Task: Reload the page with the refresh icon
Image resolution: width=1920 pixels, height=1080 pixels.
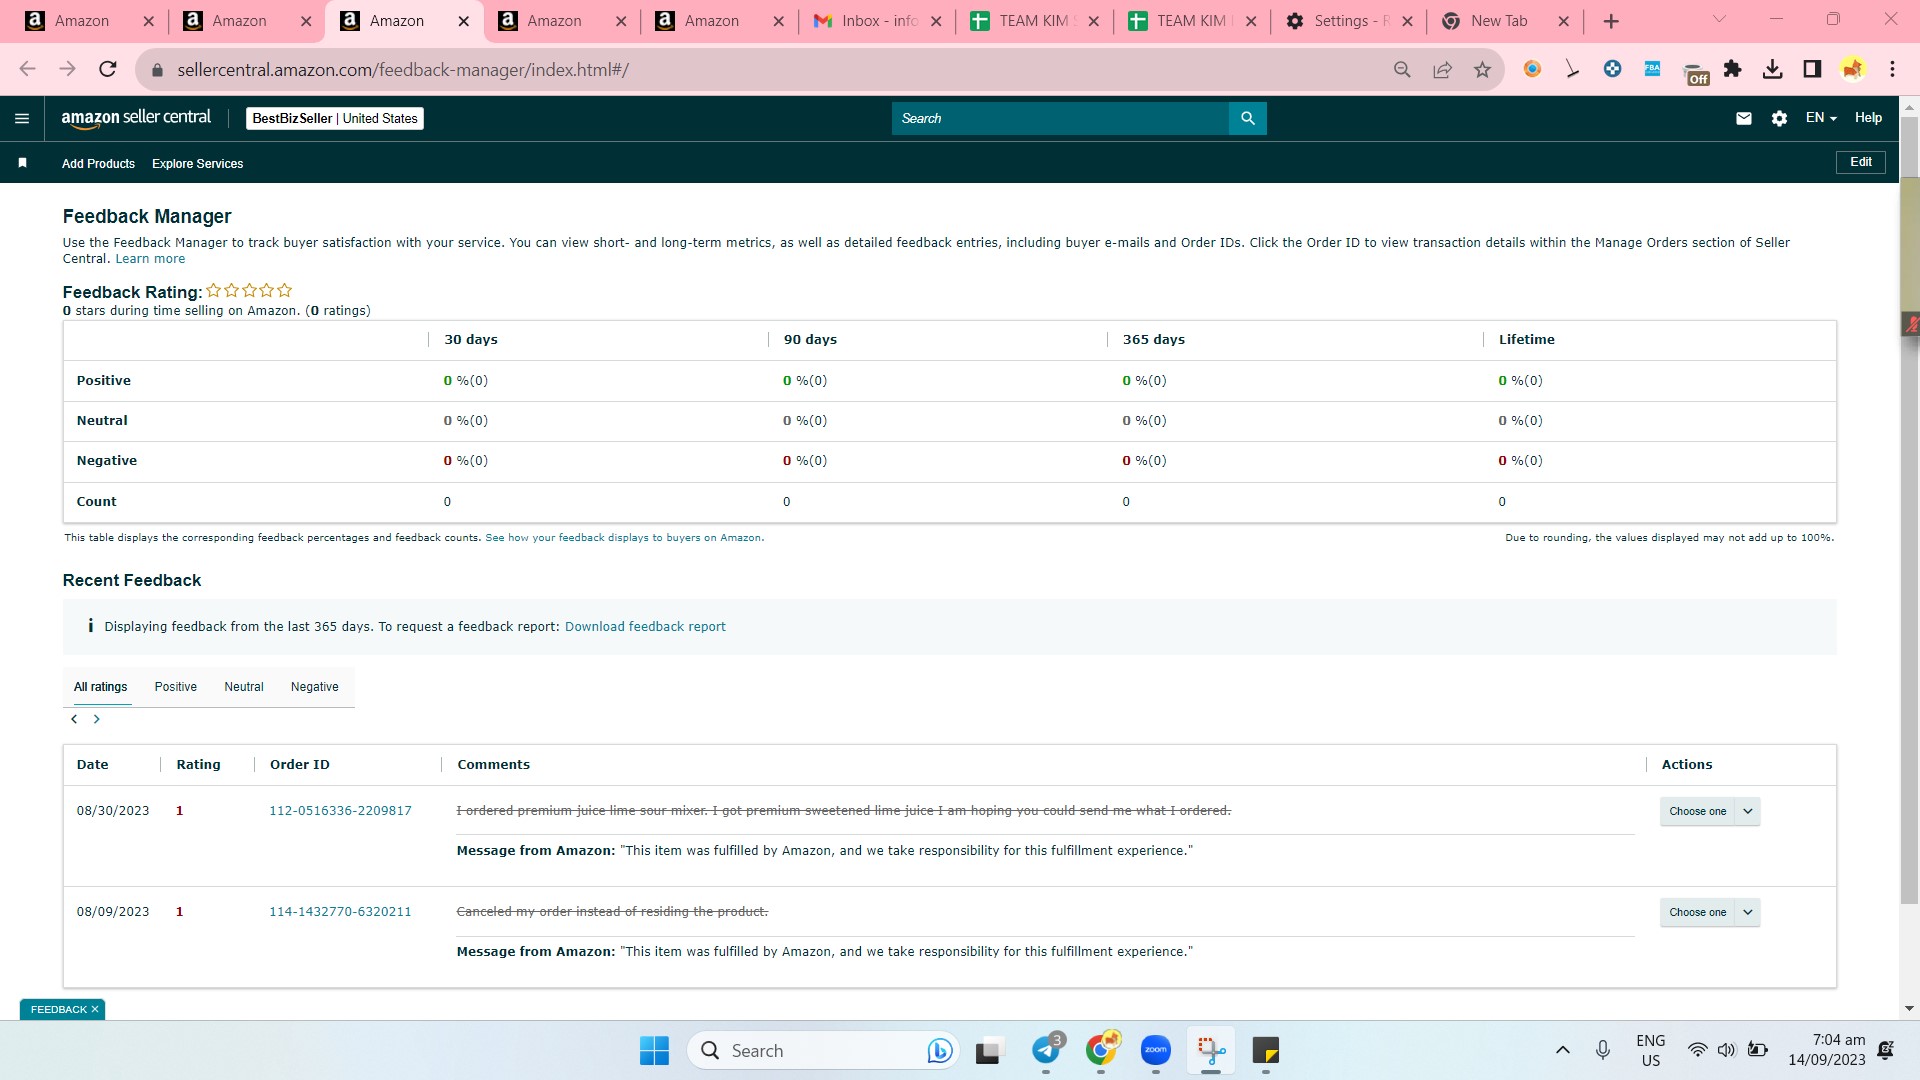Action: click(108, 69)
